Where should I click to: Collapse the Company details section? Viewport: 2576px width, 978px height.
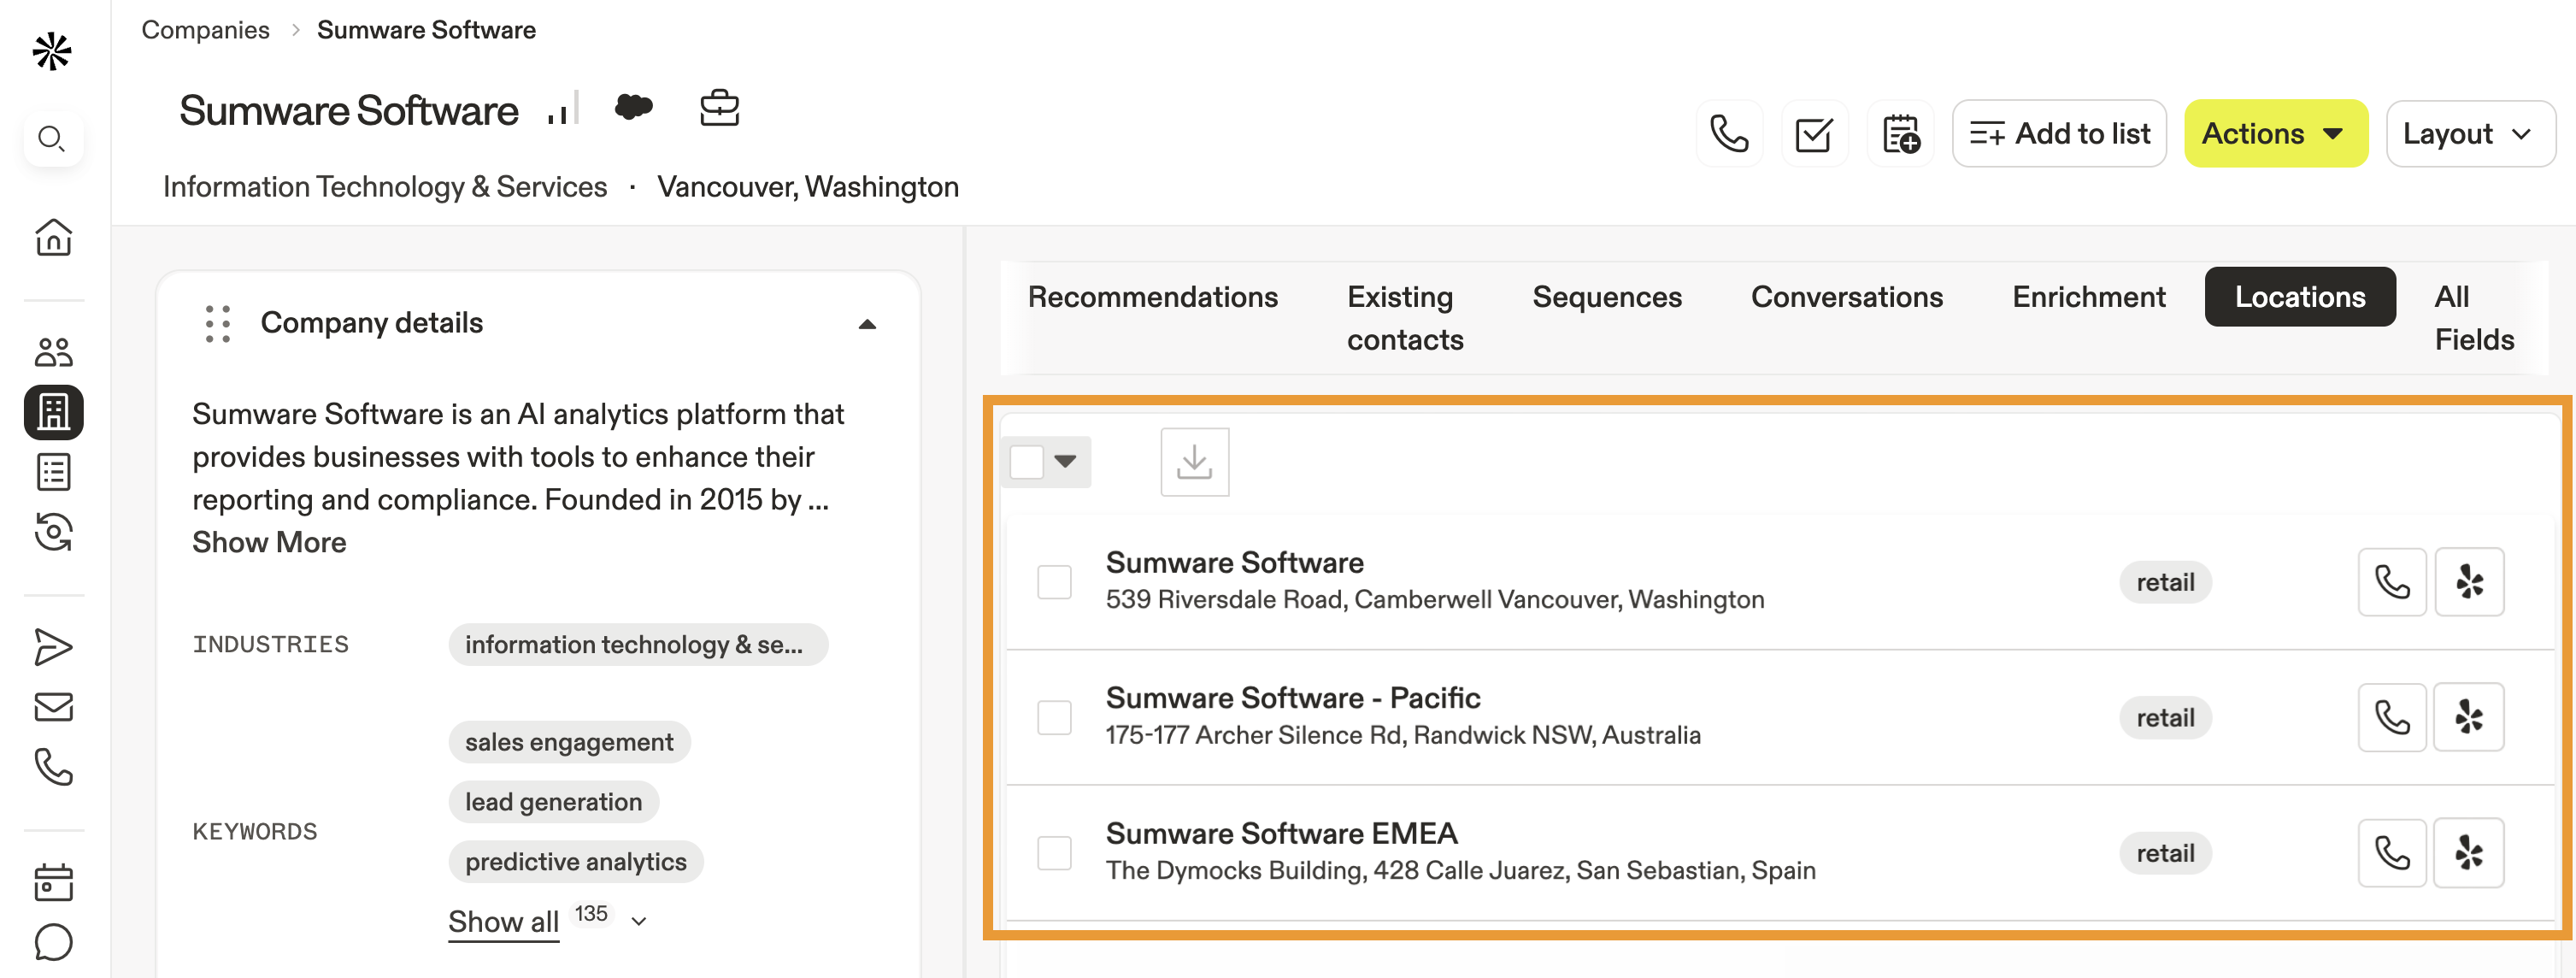click(867, 324)
